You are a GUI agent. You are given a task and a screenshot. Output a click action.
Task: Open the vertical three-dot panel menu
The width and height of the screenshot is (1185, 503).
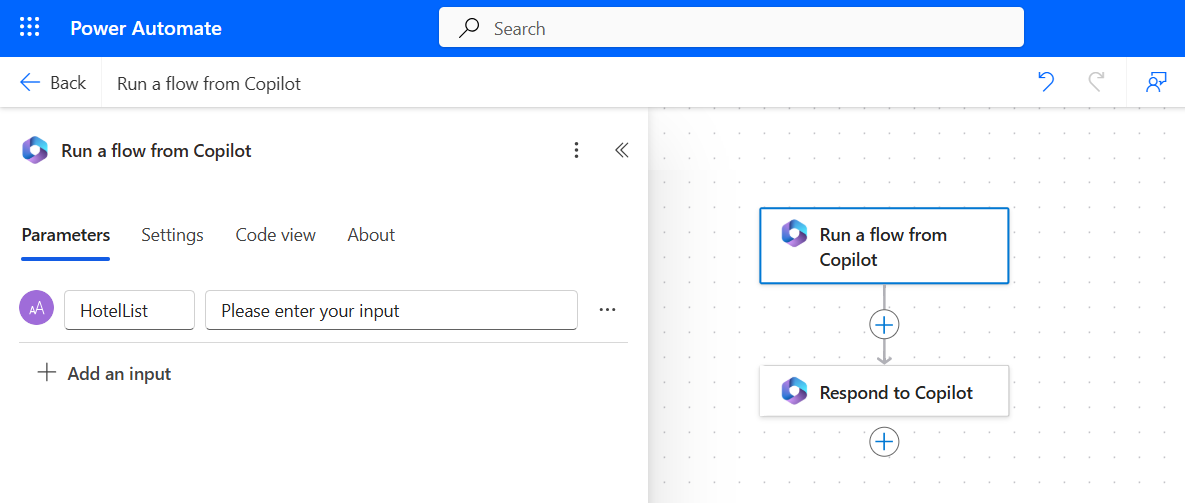point(576,151)
